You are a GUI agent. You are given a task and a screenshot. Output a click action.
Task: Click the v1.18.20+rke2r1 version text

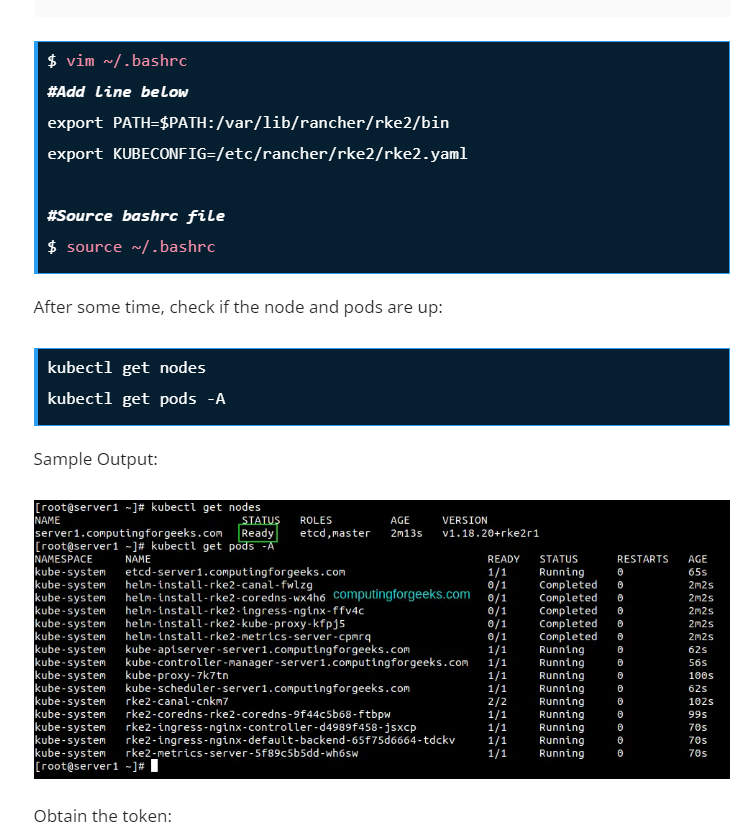coord(490,533)
